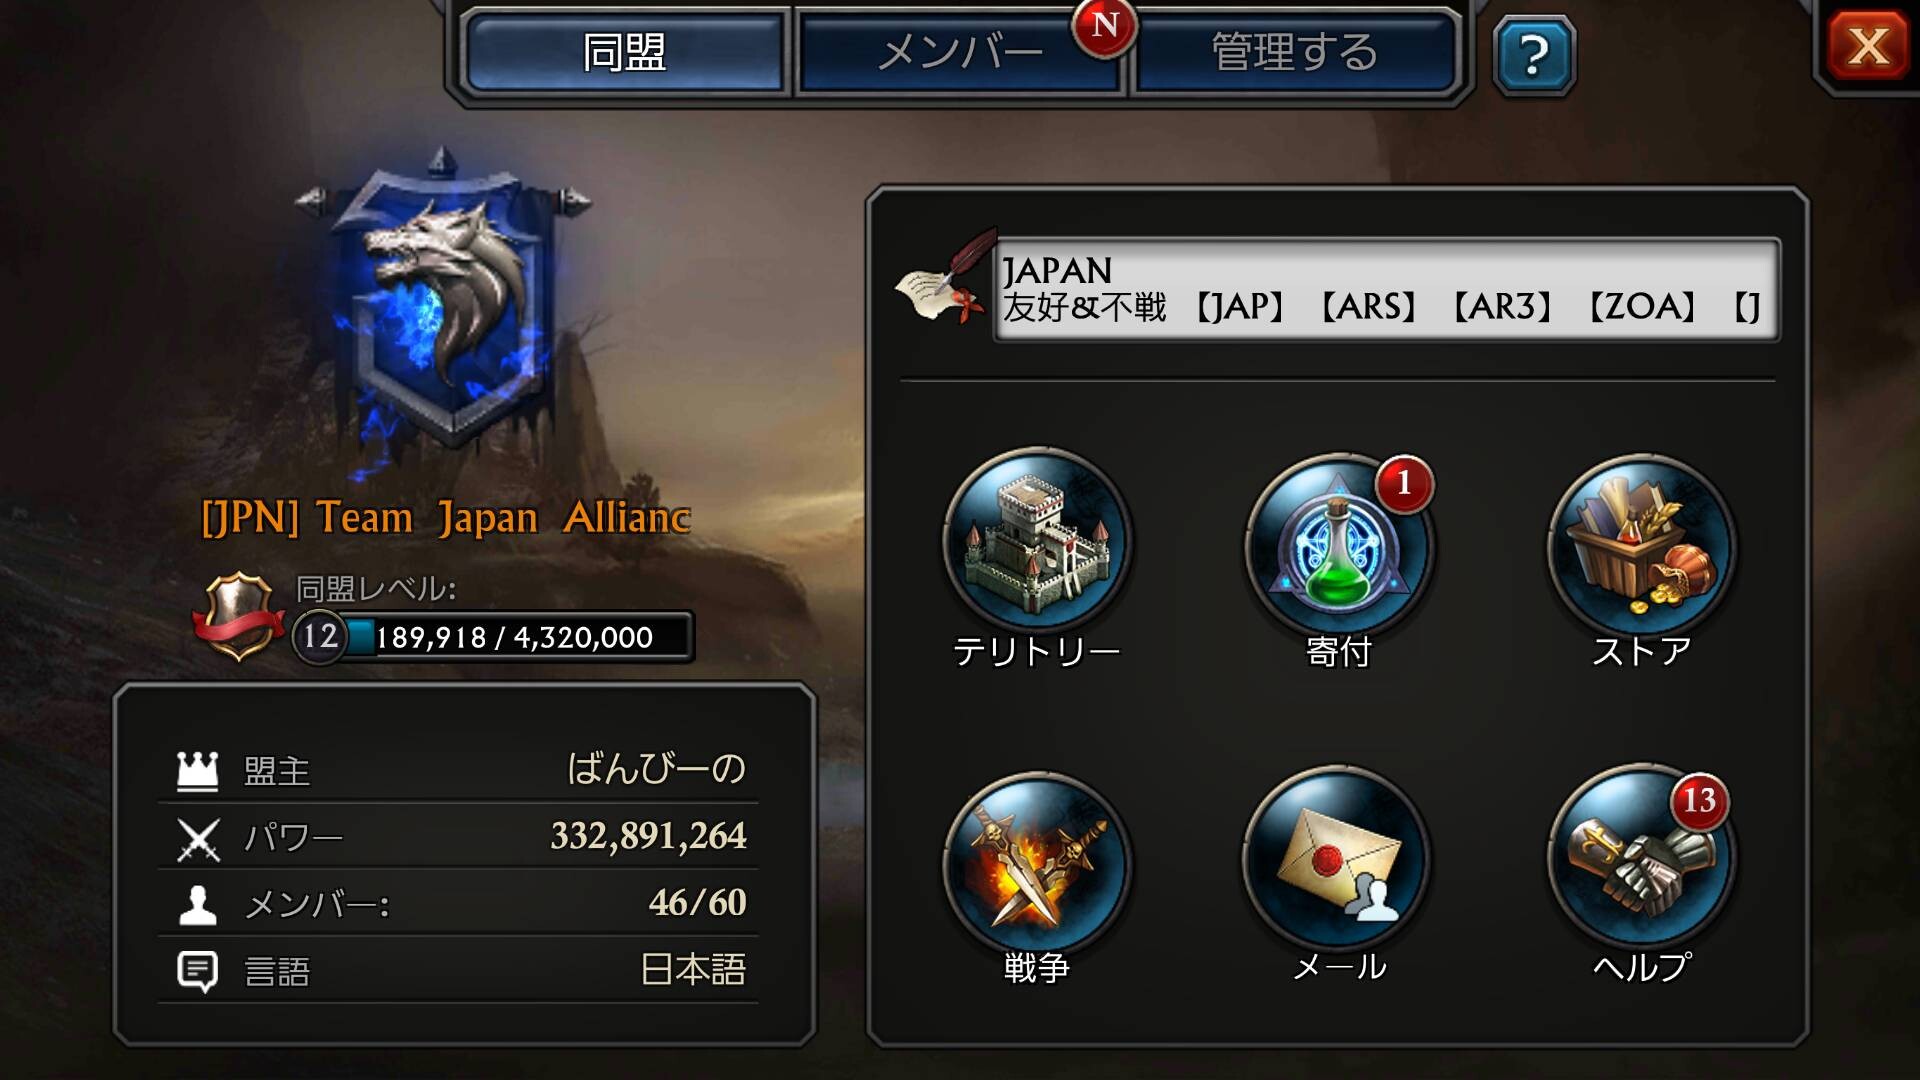Open the ヘルプ handshake icon

tap(1642, 860)
